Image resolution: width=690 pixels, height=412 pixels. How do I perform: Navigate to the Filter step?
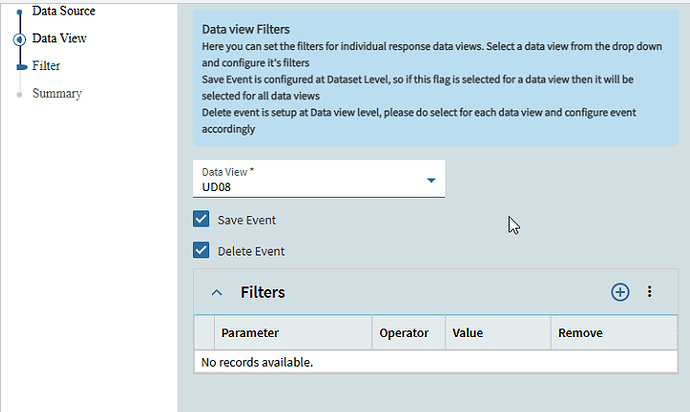pyautogui.click(x=46, y=65)
